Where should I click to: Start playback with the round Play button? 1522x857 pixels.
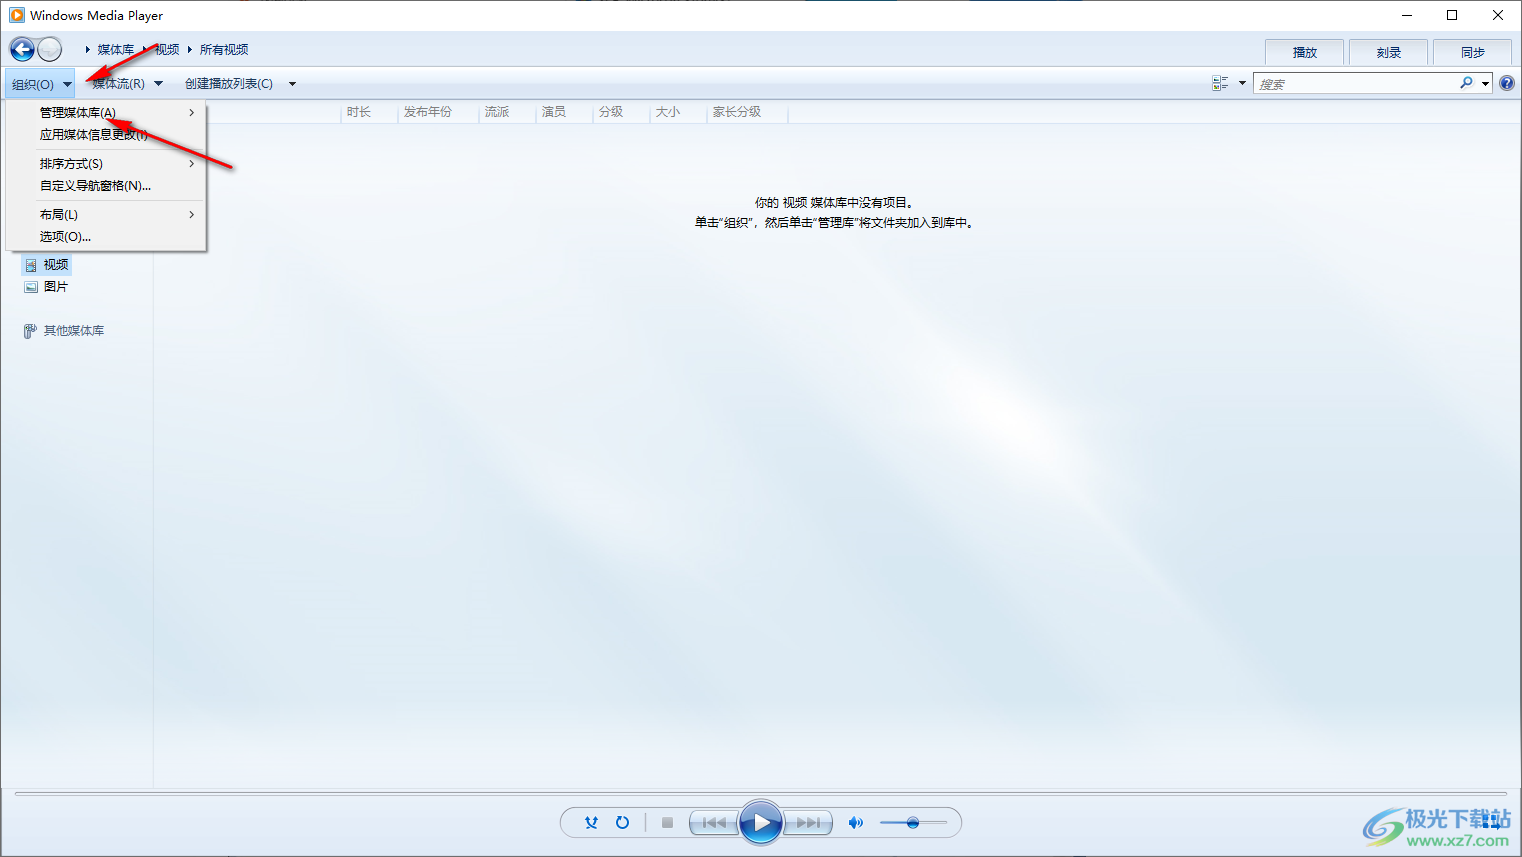point(761,823)
